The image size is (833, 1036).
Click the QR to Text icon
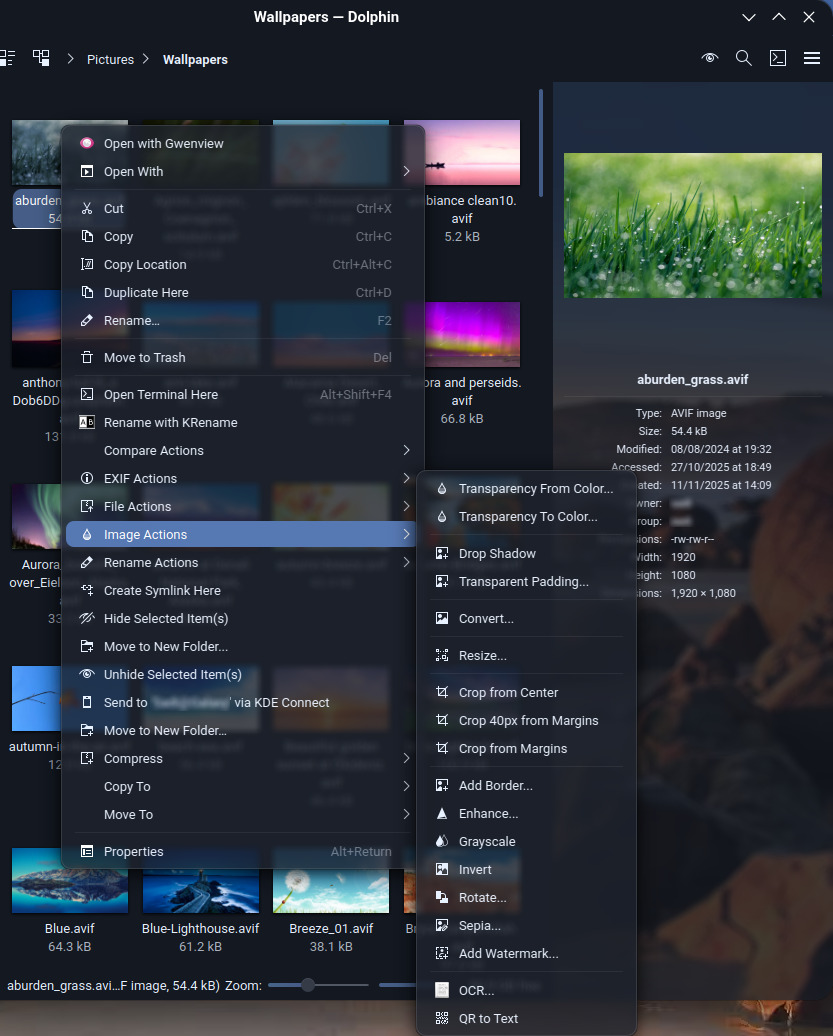point(442,1019)
